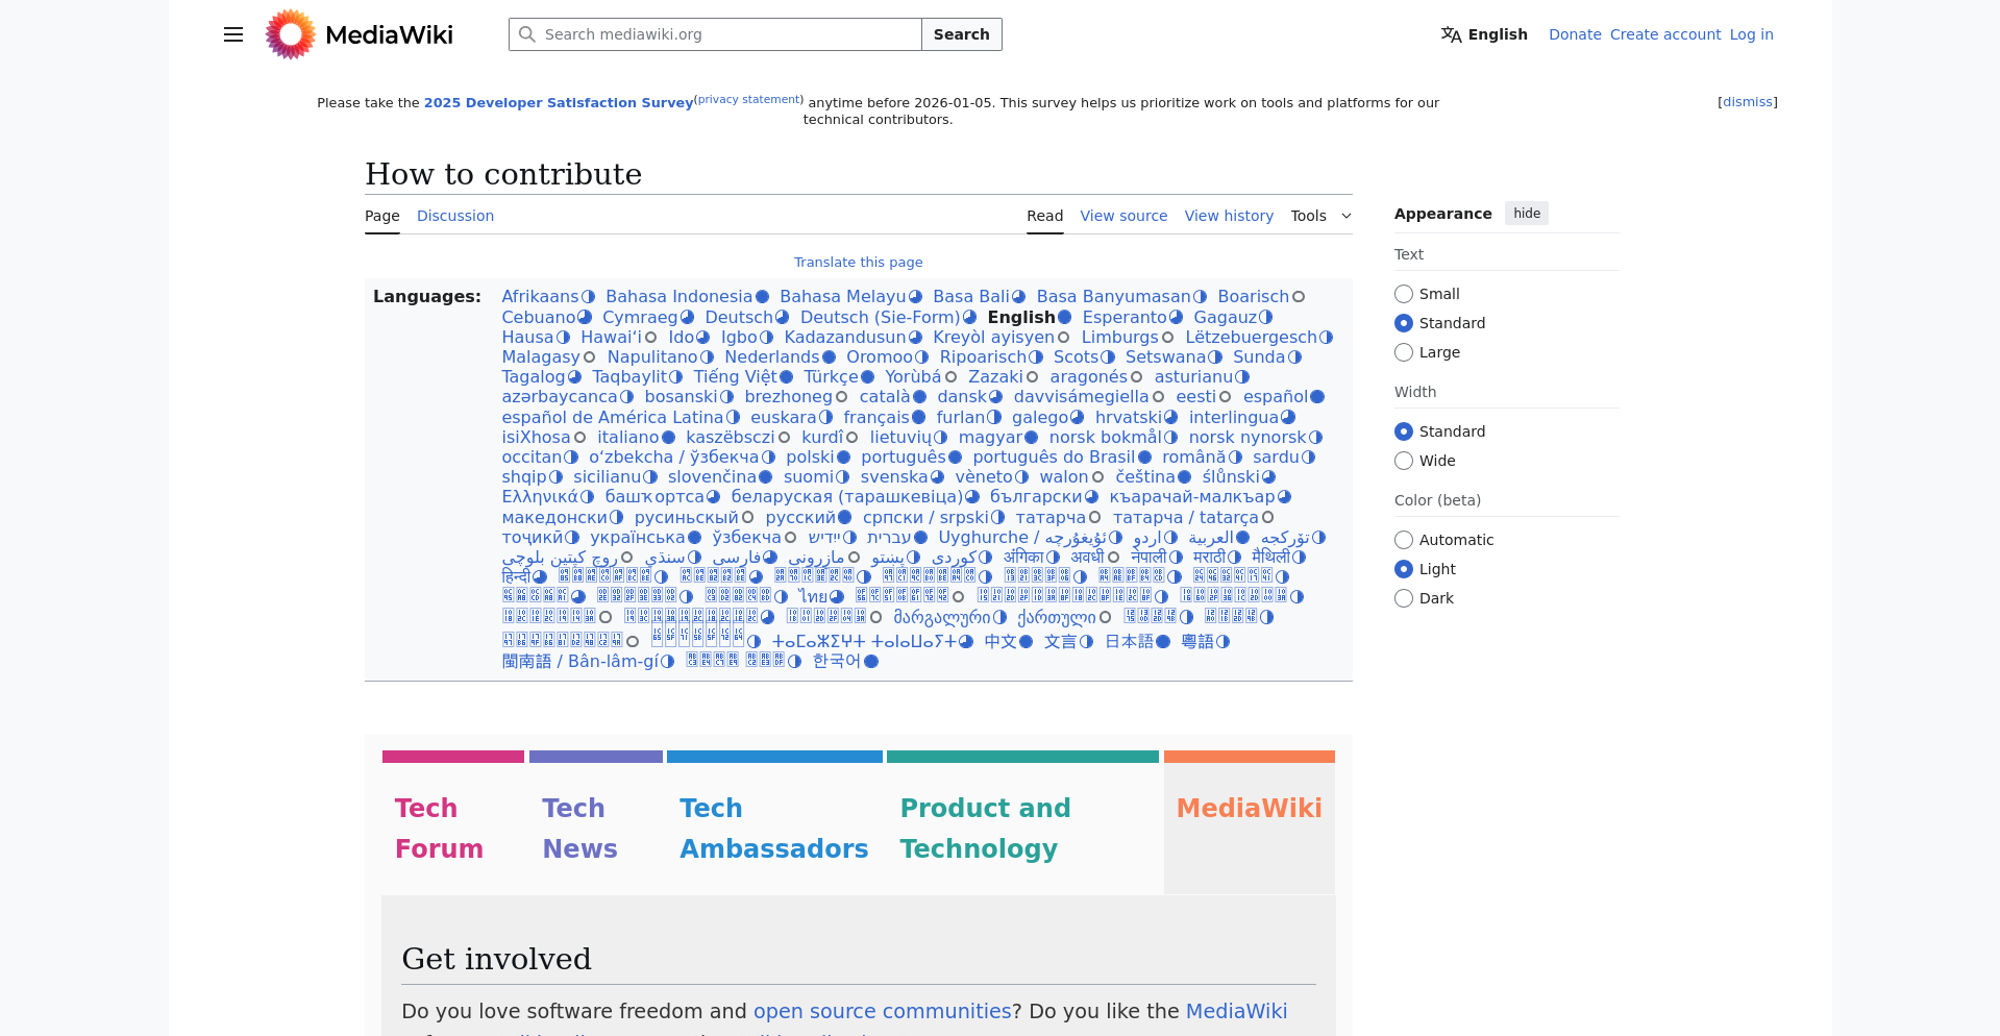Click the magnifying glass in search bar
This screenshot has height=1036, width=2000.
pyautogui.click(x=527, y=34)
